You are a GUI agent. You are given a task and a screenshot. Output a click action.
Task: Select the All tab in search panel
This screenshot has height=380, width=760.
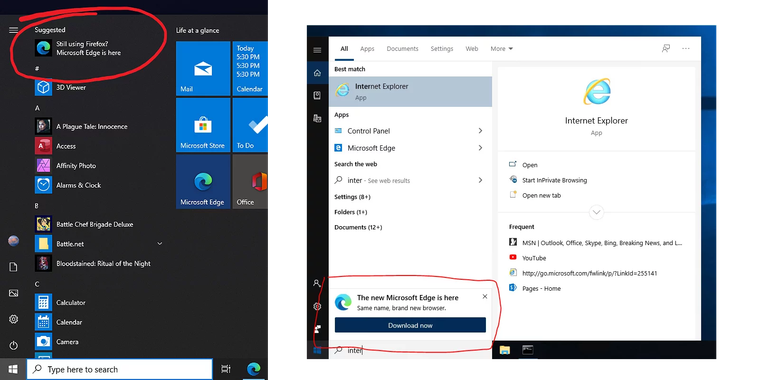(344, 49)
